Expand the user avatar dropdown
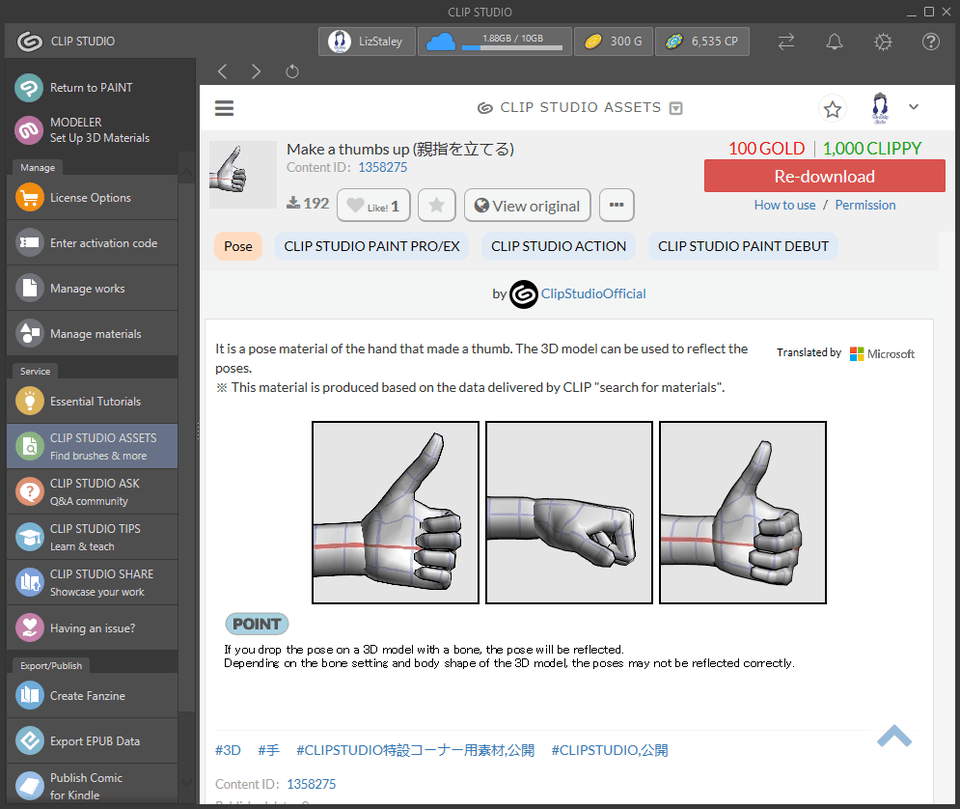Viewport: 960px width, 809px height. (x=913, y=107)
